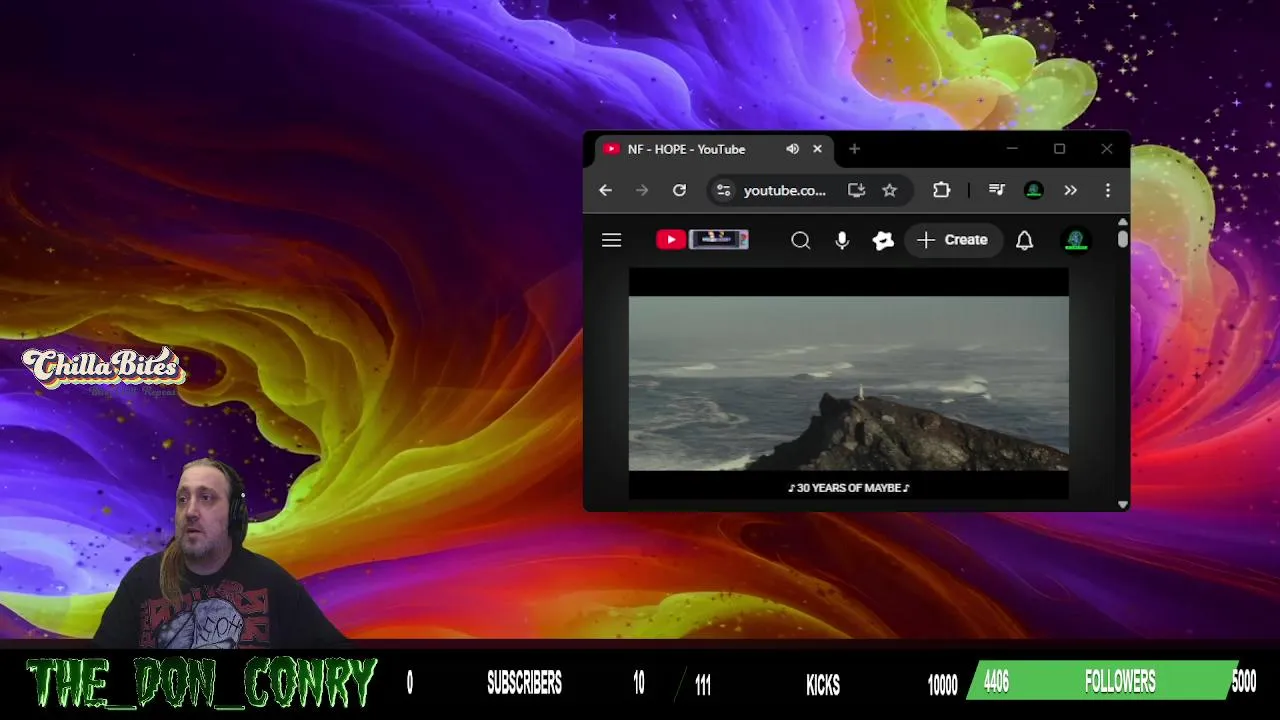Close the NF - HOPE tab
The height and width of the screenshot is (720, 1280).
817,149
